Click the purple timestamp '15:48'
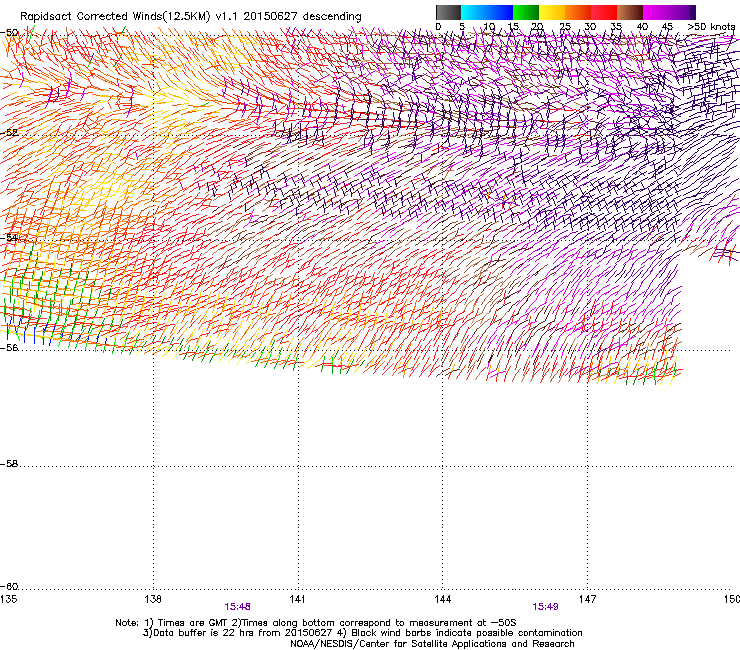The width and height of the screenshot is (740, 650). click(237, 607)
